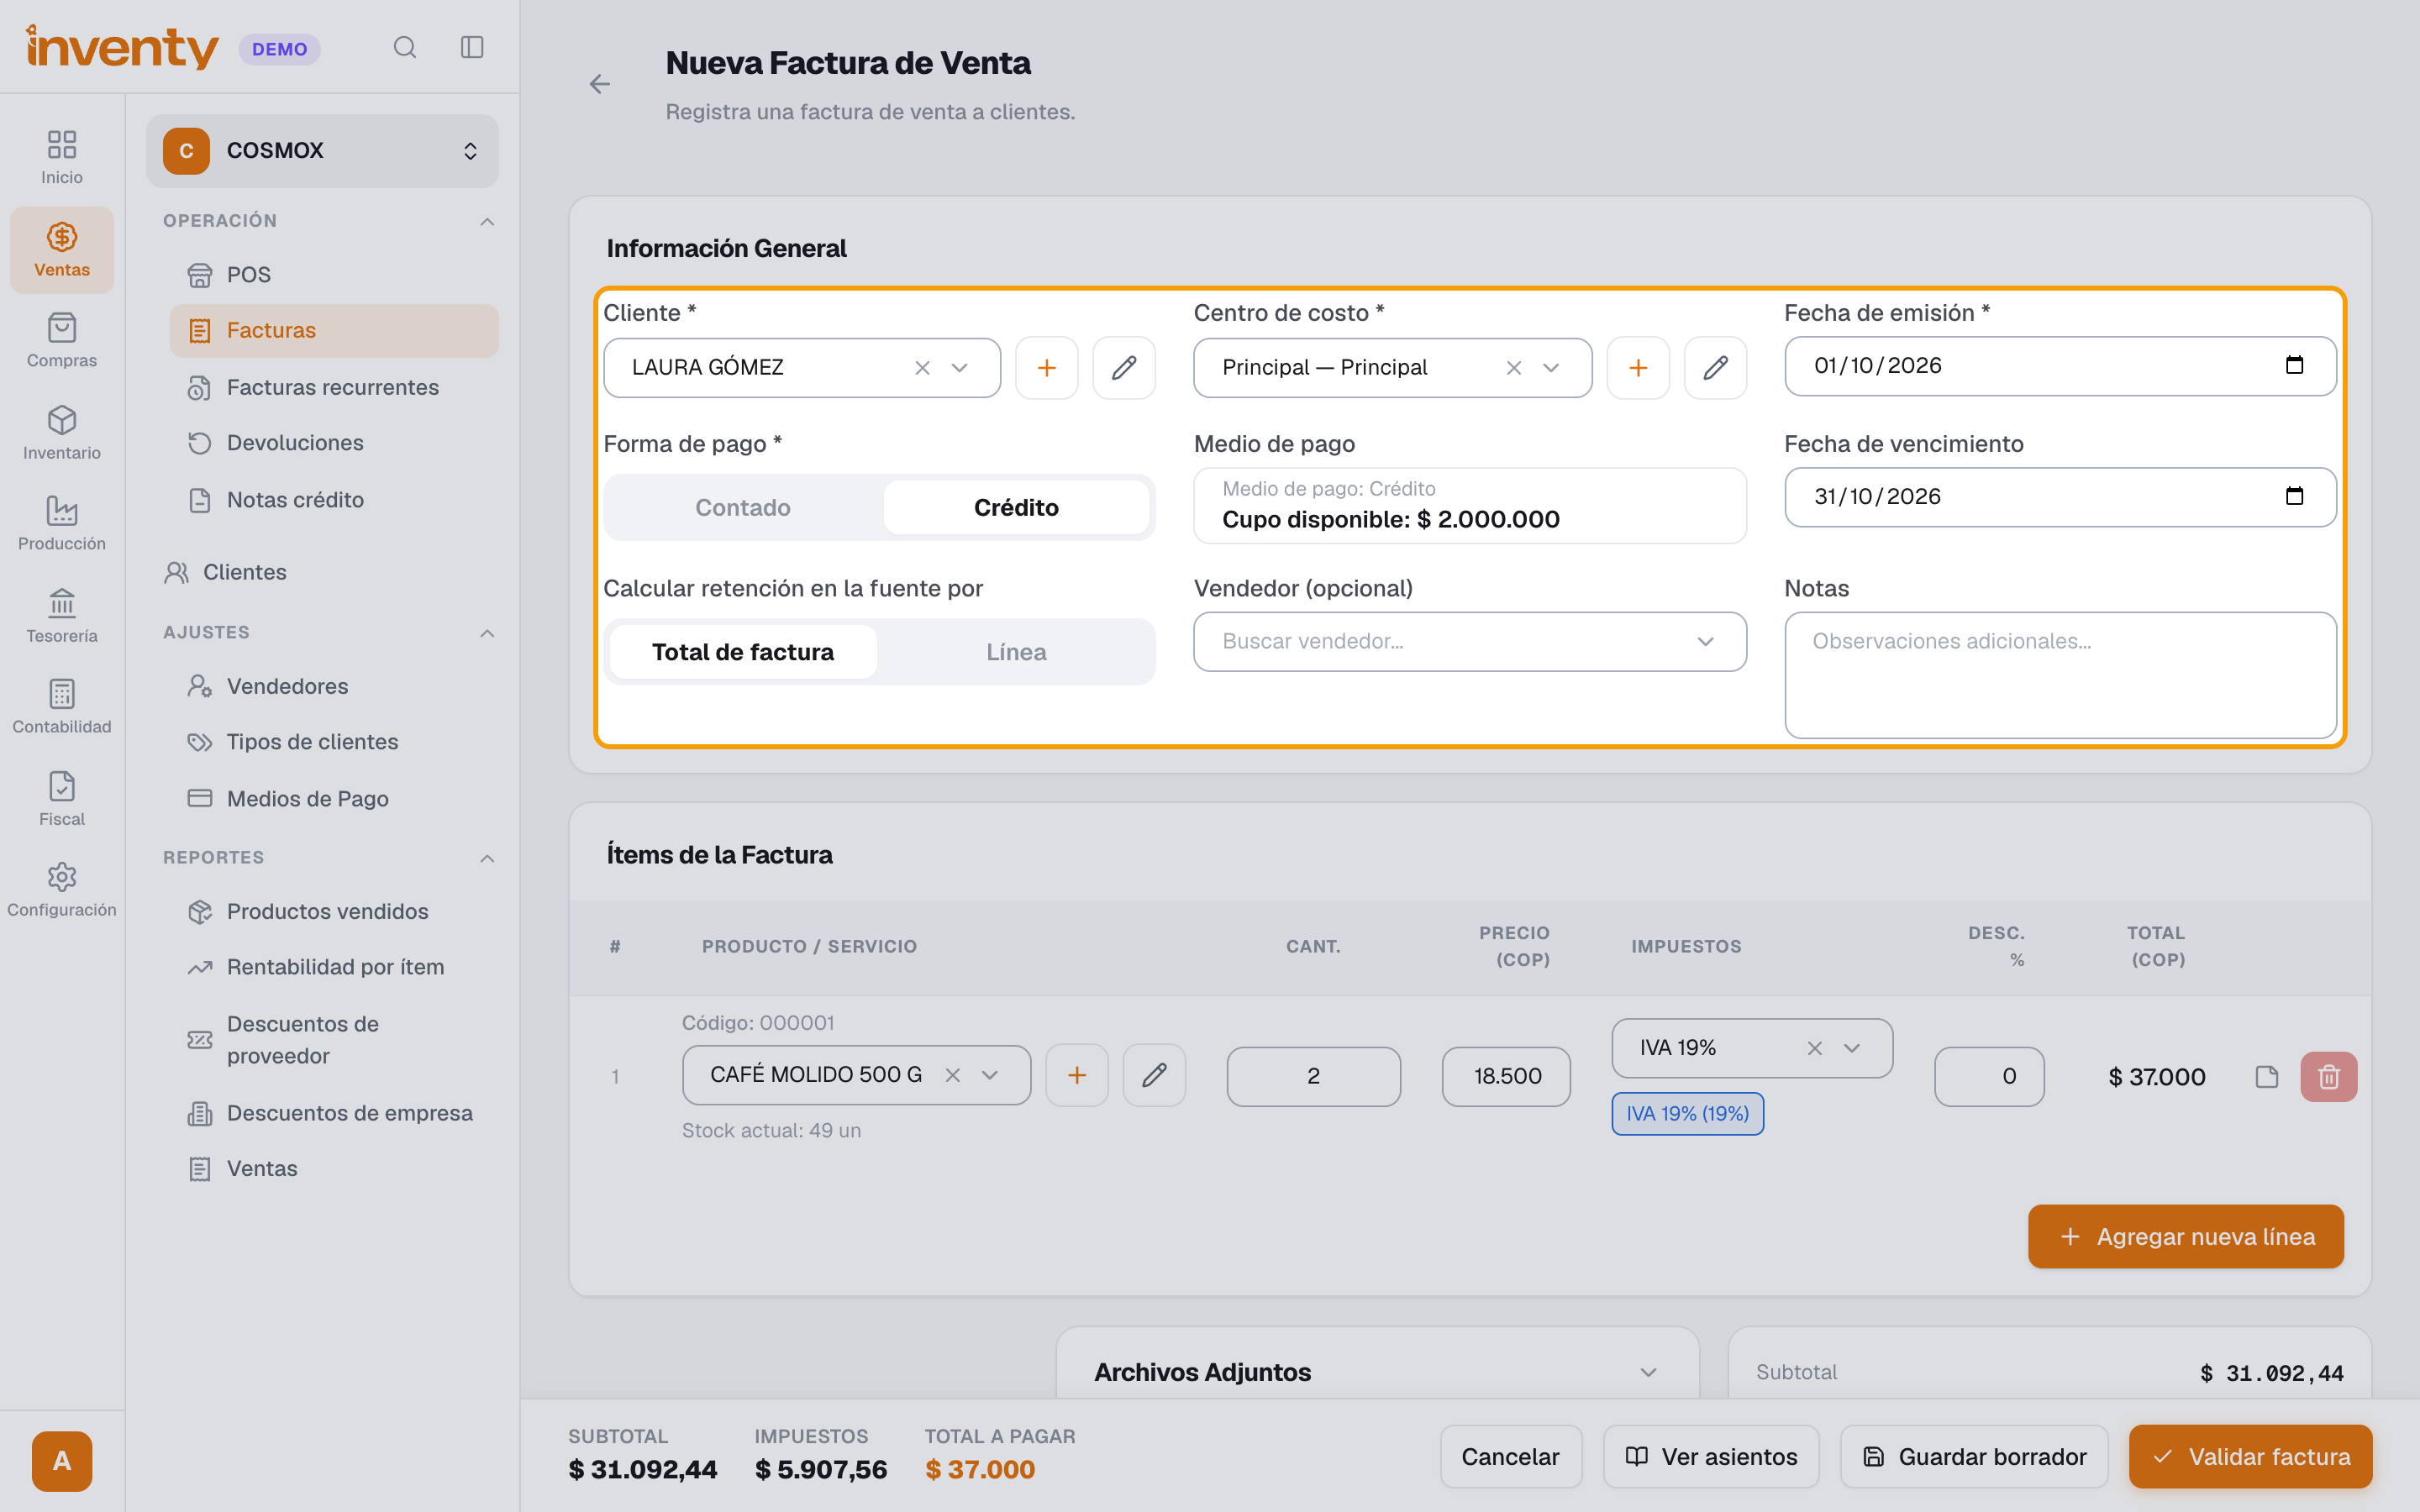Open Inicio in the icon rail

point(62,157)
